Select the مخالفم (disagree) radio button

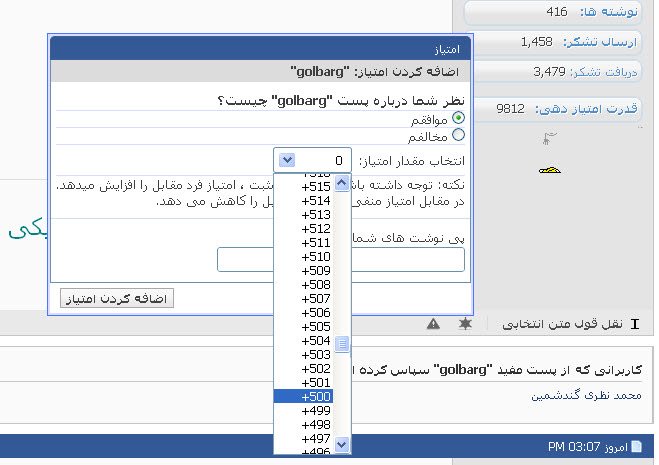point(458,135)
